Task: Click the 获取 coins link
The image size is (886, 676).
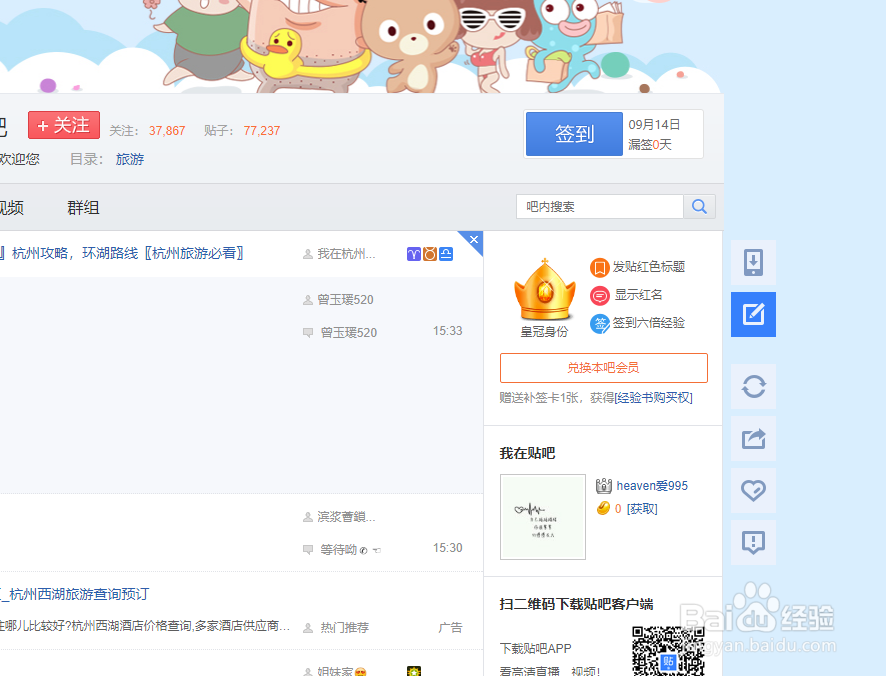Action: tap(642, 509)
